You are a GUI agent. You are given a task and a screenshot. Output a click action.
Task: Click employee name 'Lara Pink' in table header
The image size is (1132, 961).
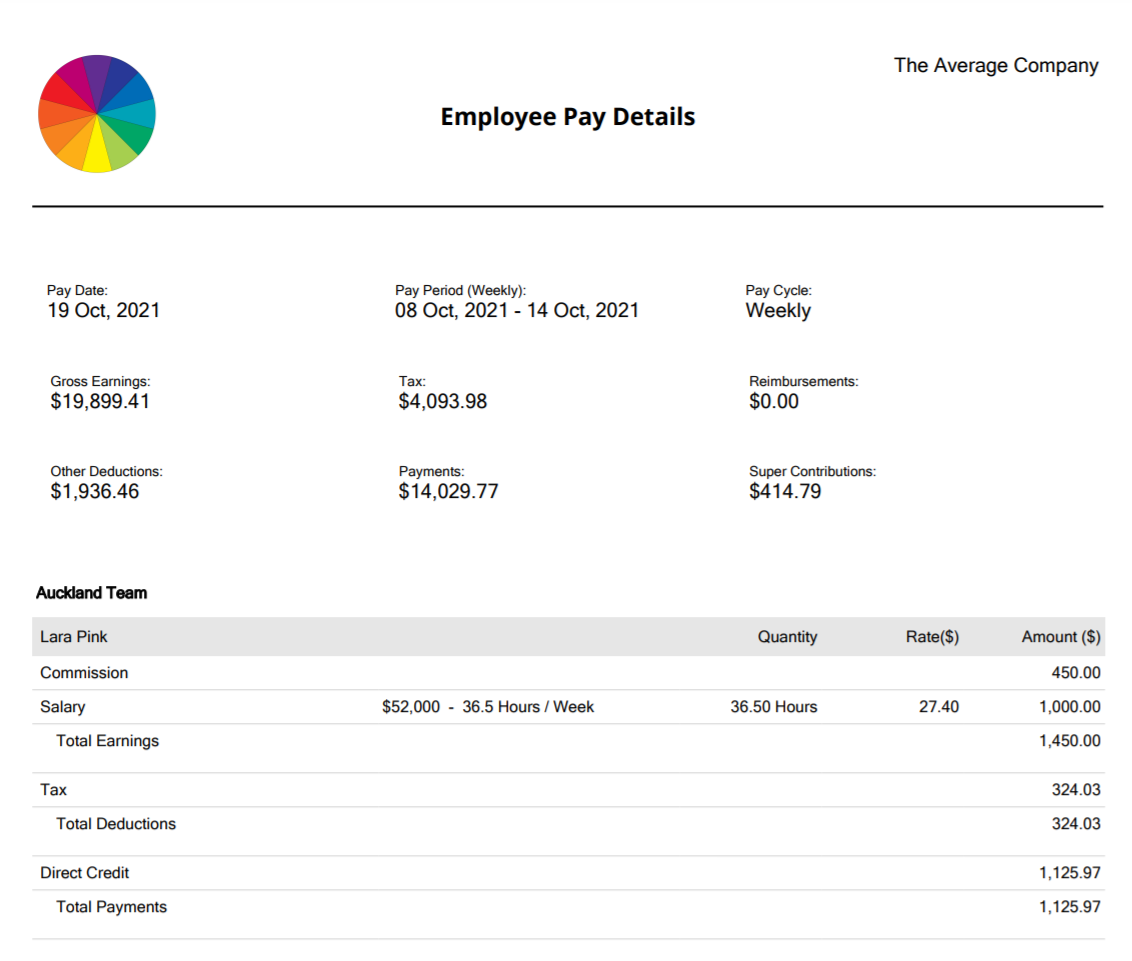pyautogui.click(x=74, y=637)
